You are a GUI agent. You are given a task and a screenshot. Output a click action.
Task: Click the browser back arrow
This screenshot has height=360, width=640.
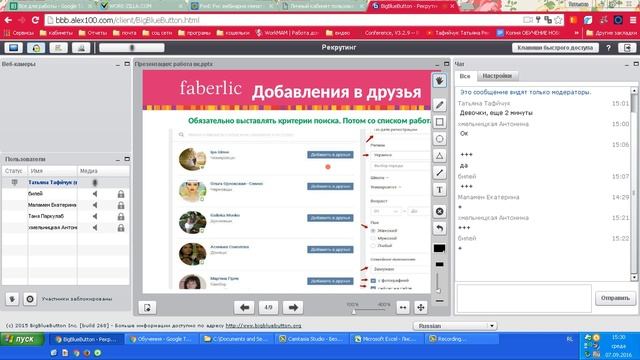(x=8, y=20)
